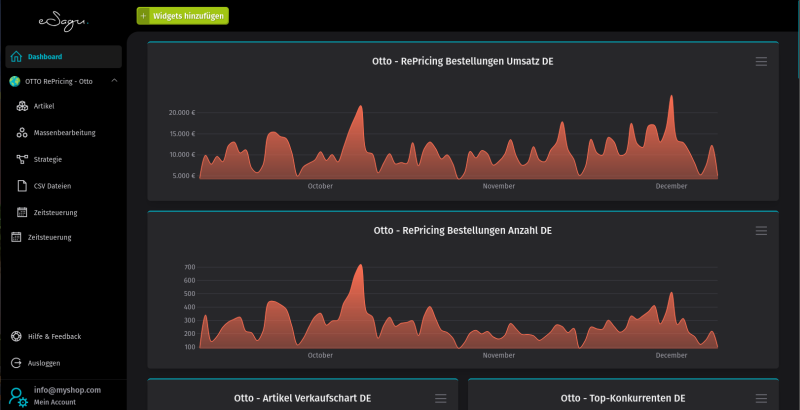This screenshot has width=800, height=410.
Task: Click the October peak in the Anzahl chart
Action: [358, 267]
